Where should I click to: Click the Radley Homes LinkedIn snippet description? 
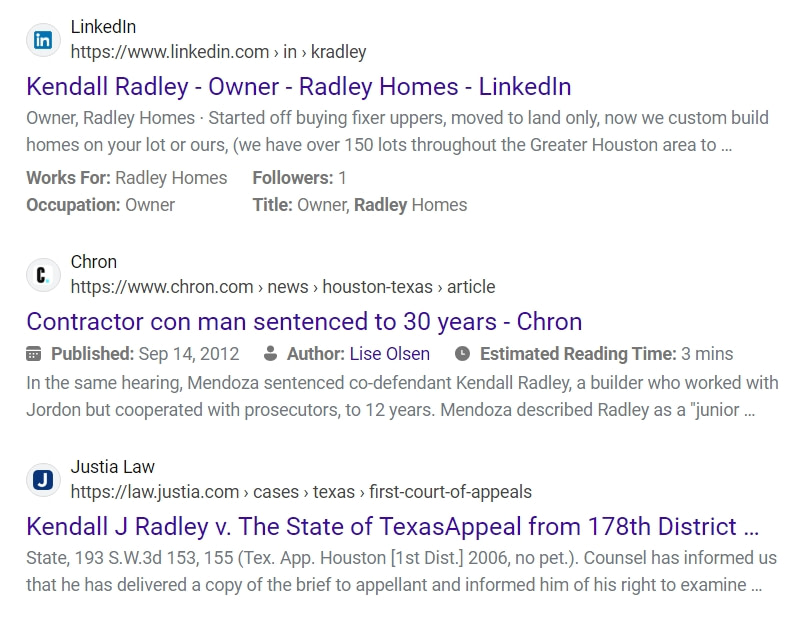(397, 132)
